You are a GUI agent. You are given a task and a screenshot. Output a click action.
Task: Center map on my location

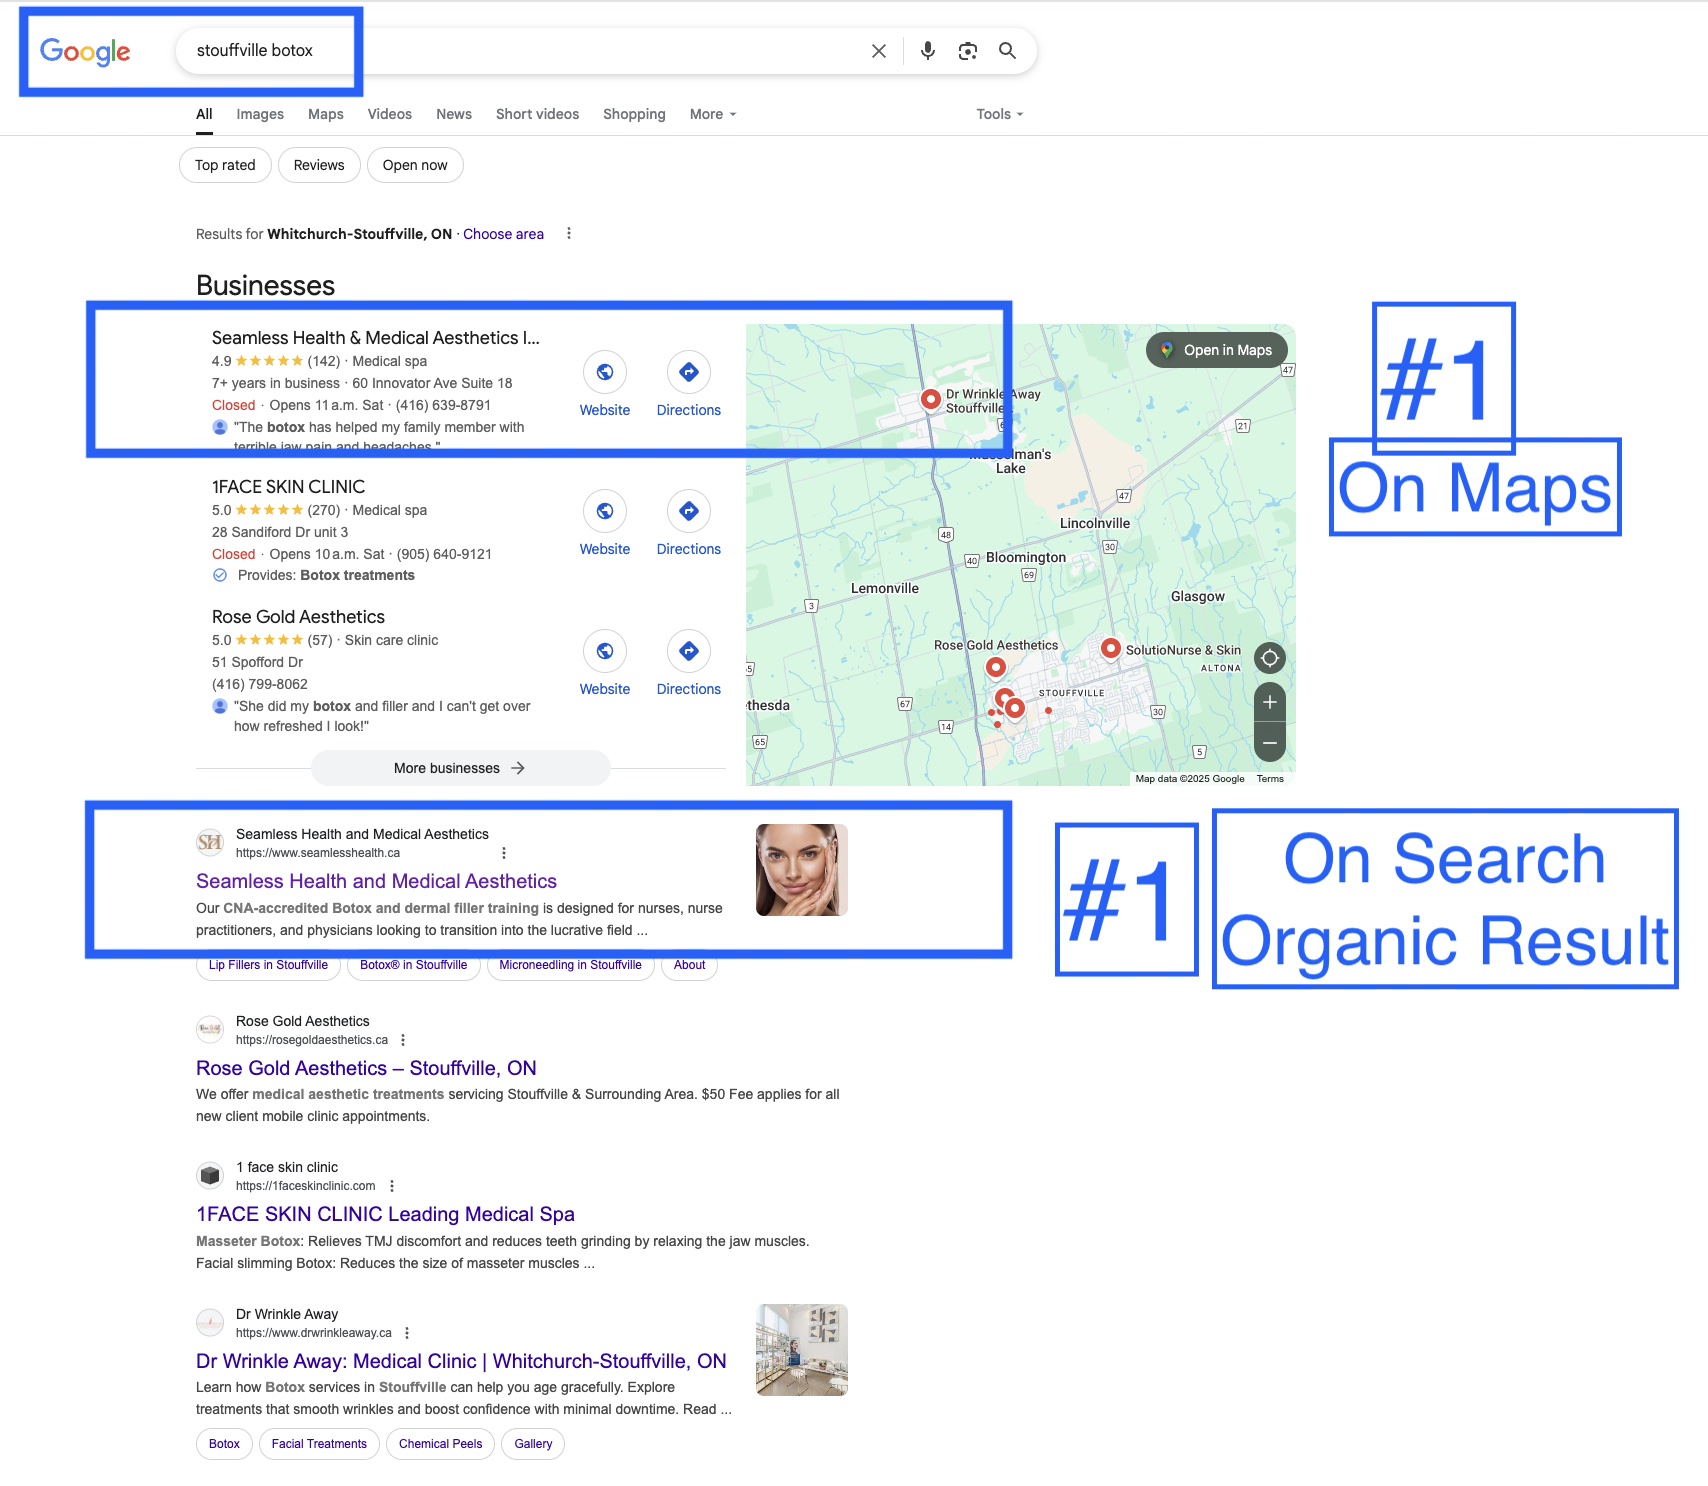tap(1270, 658)
